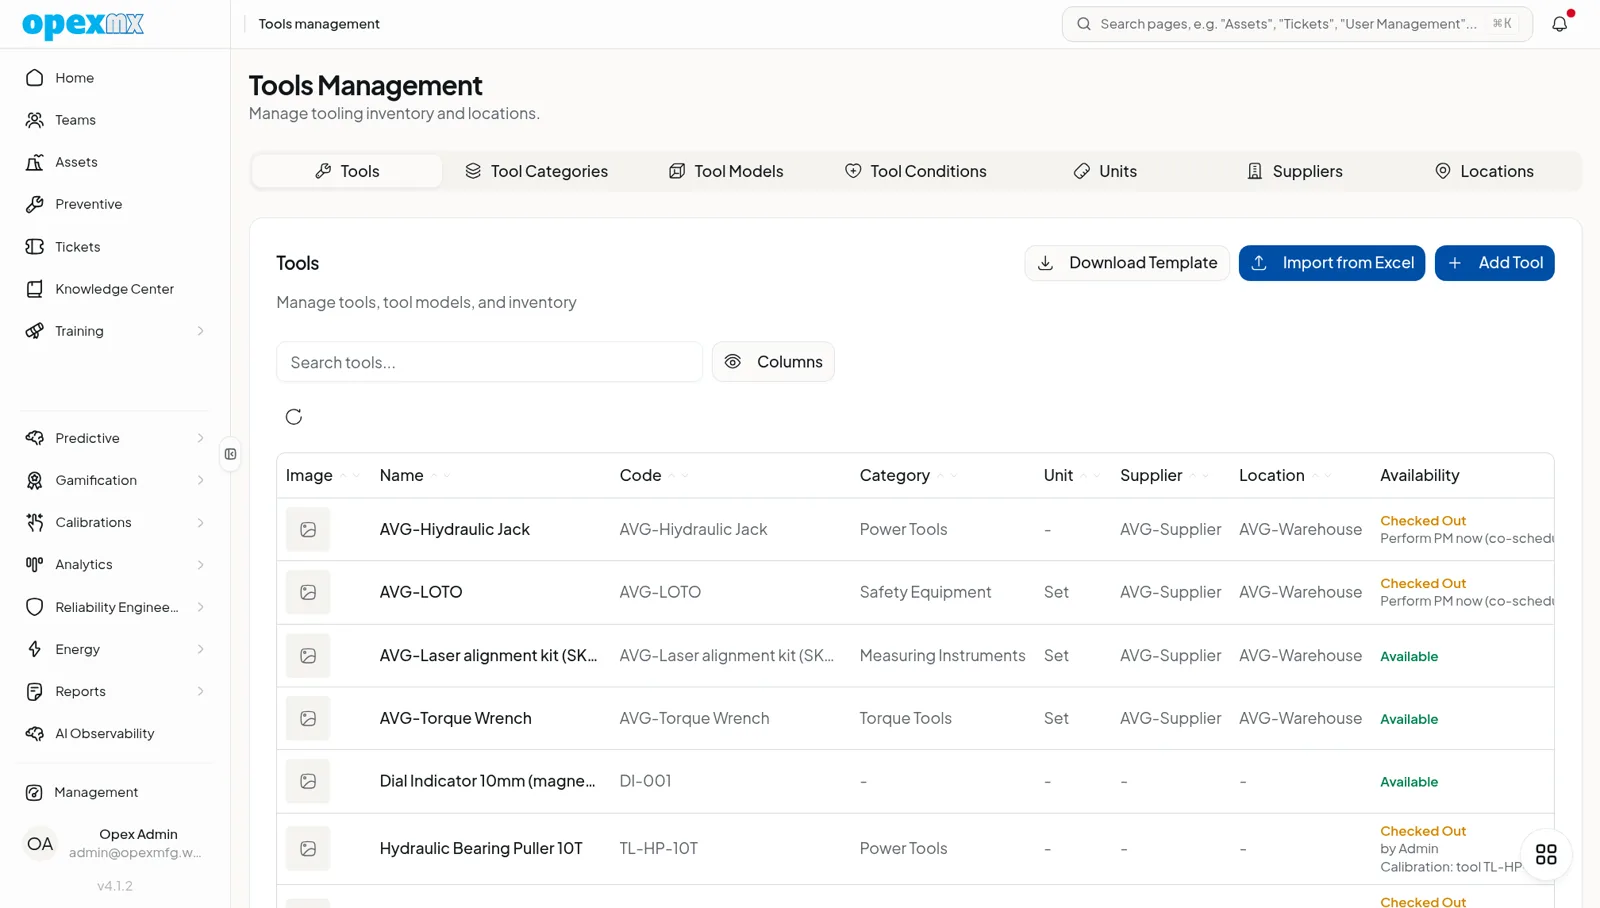
Task: Click Import from Excel button
Action: pyautogui.click(x=1332, y=263)
